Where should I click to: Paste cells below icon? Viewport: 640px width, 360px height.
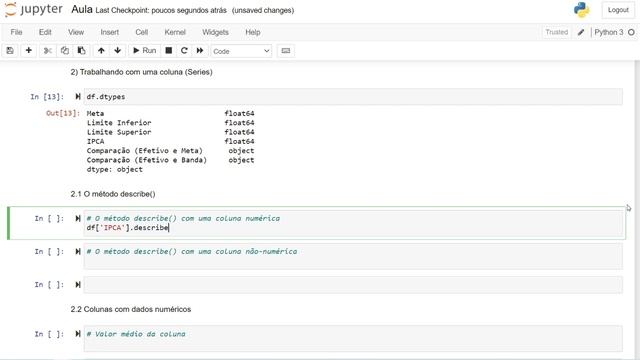pos(82,51)
